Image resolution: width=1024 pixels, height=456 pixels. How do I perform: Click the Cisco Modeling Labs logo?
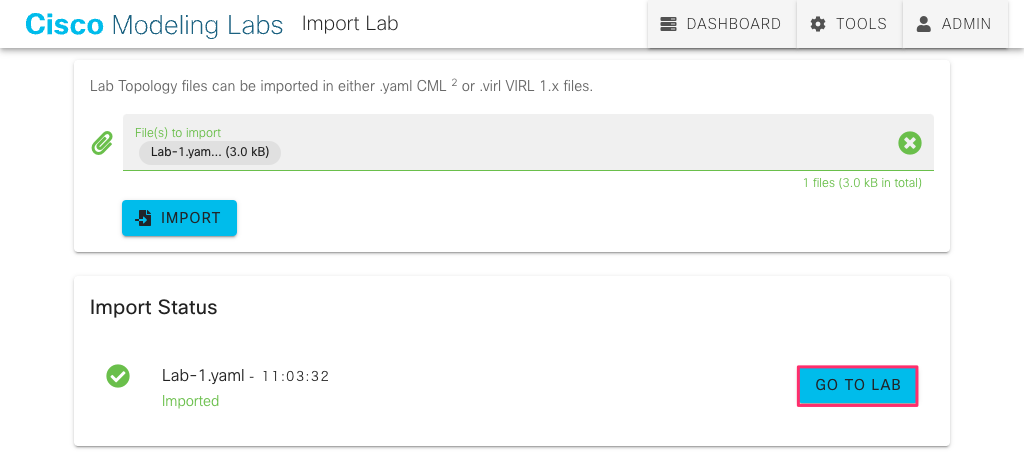(x=154, y=24)
